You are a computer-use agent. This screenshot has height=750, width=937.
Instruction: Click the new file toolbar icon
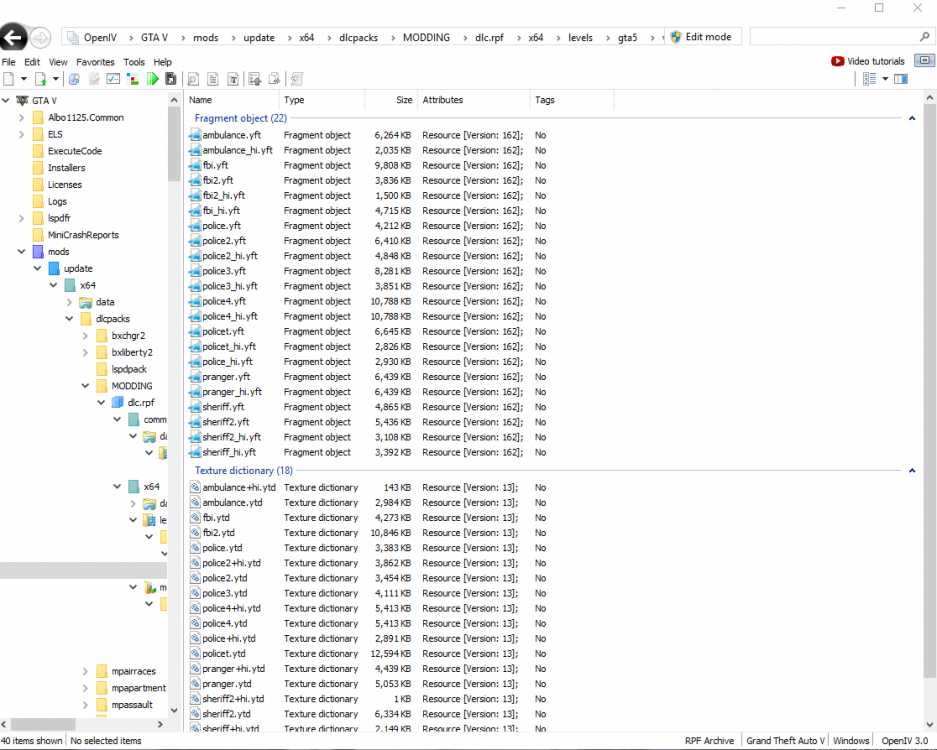pyautogui.click(x=9, y=79)
